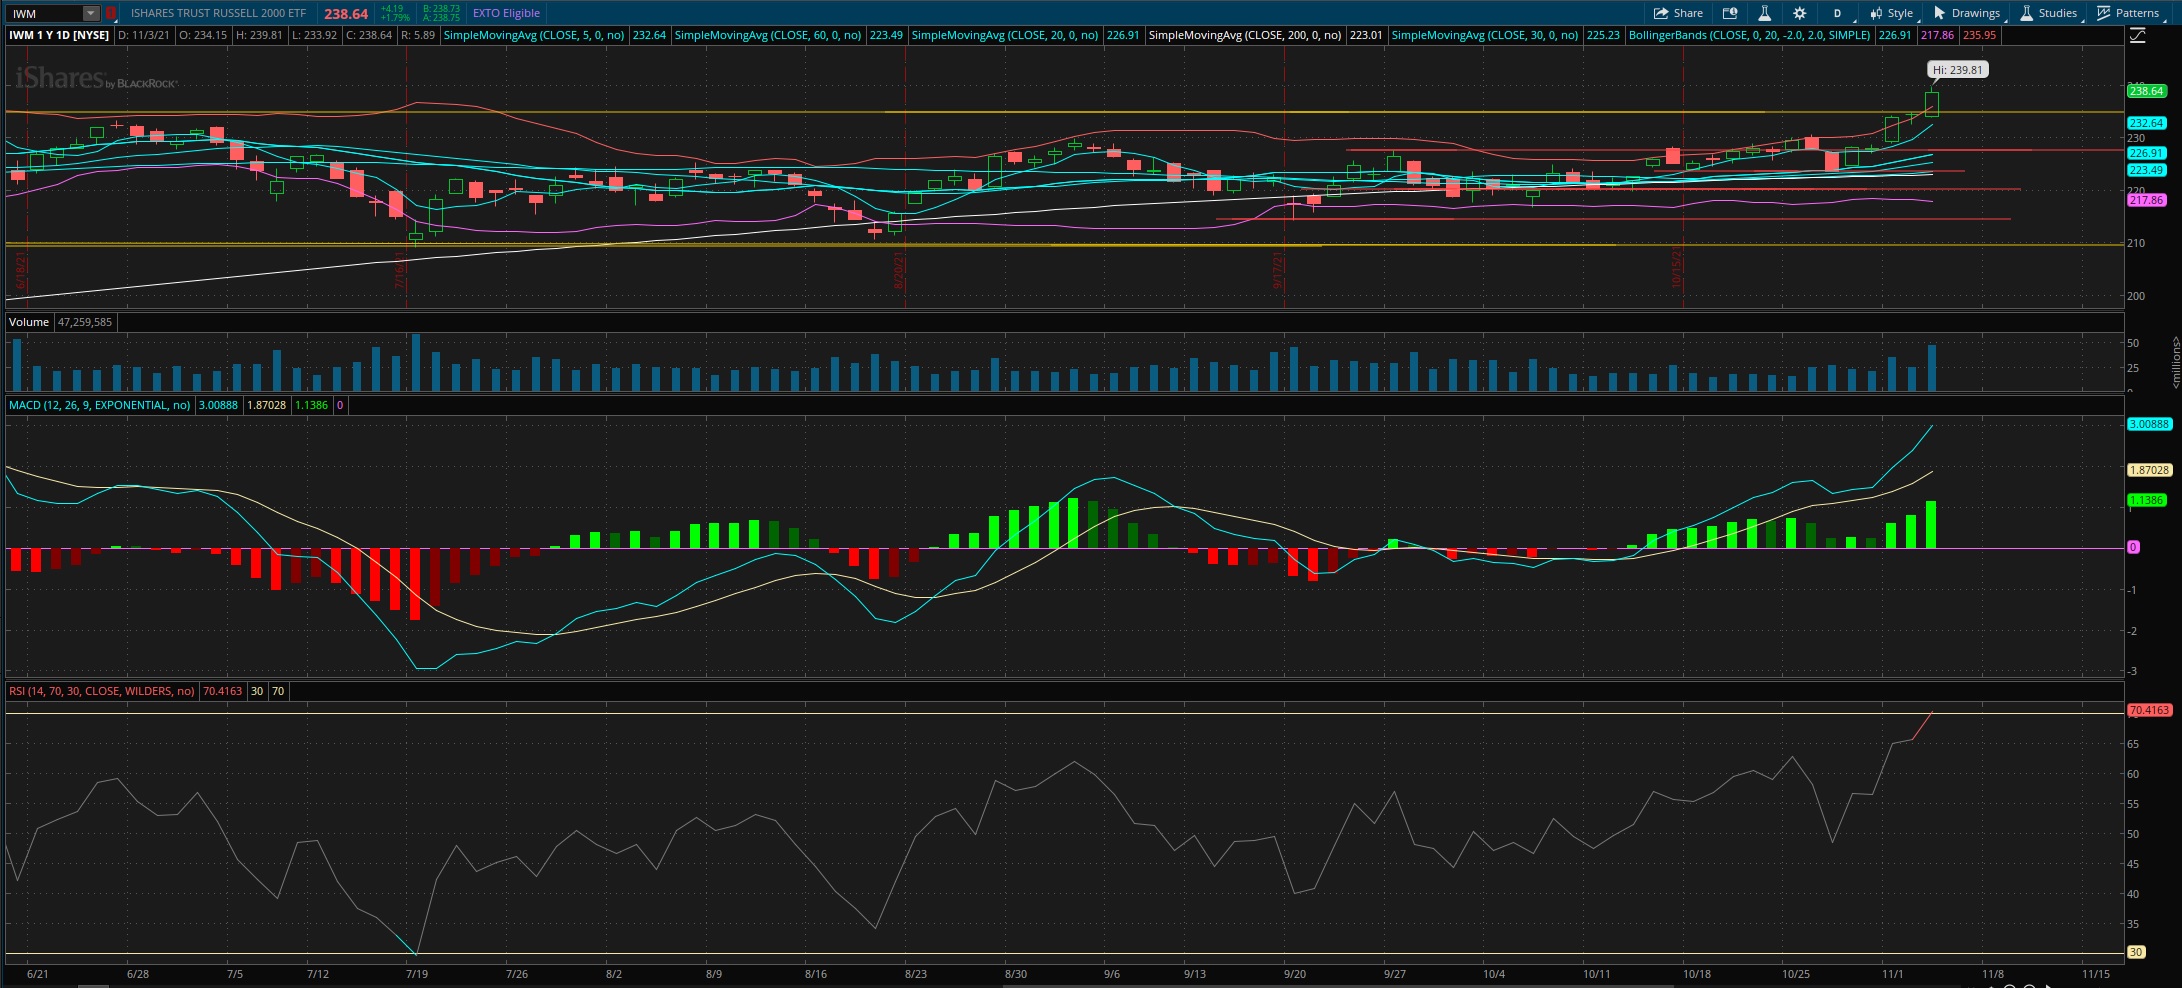Open the chart alert/notes icon next to Share

pos(1730,13)
